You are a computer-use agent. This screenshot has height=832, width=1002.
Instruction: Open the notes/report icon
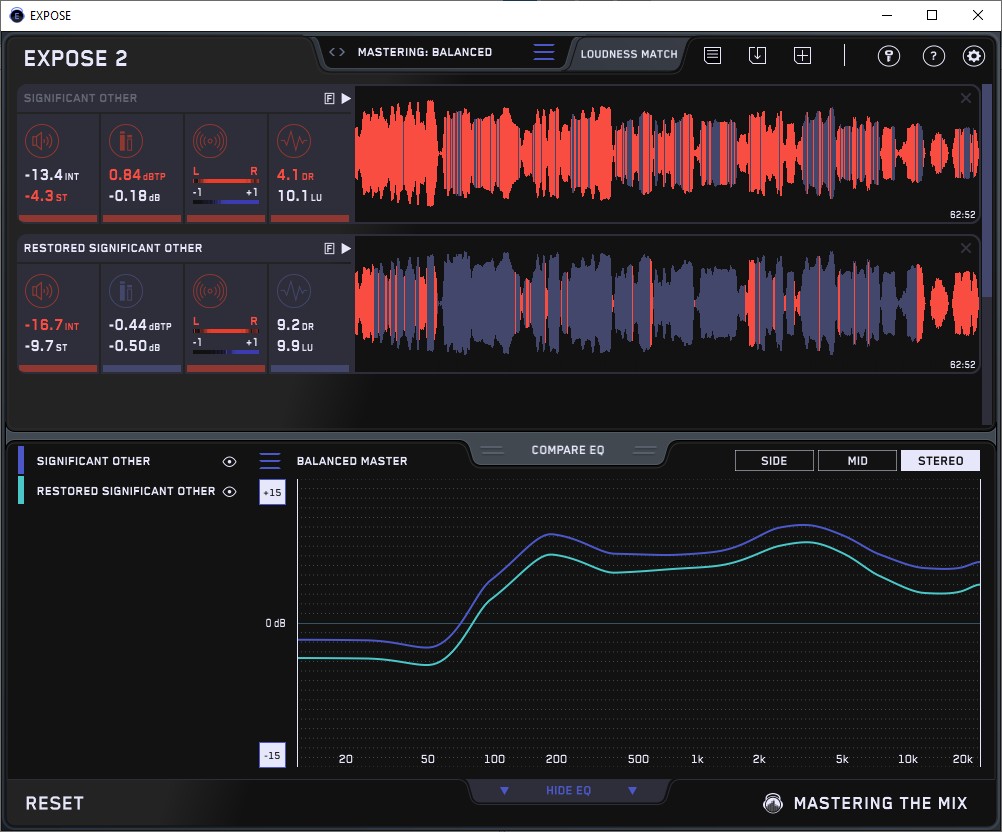(712, 56)
